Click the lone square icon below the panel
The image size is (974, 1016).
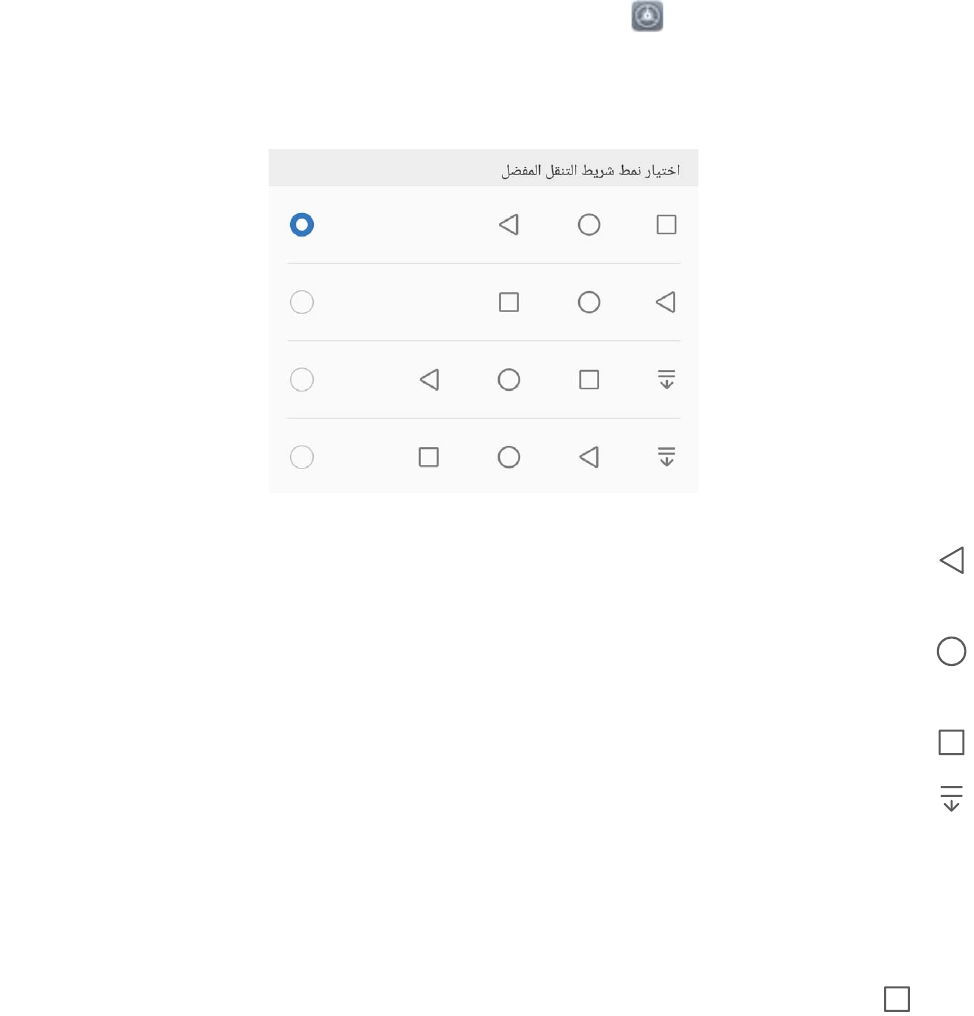pos(896,999)
